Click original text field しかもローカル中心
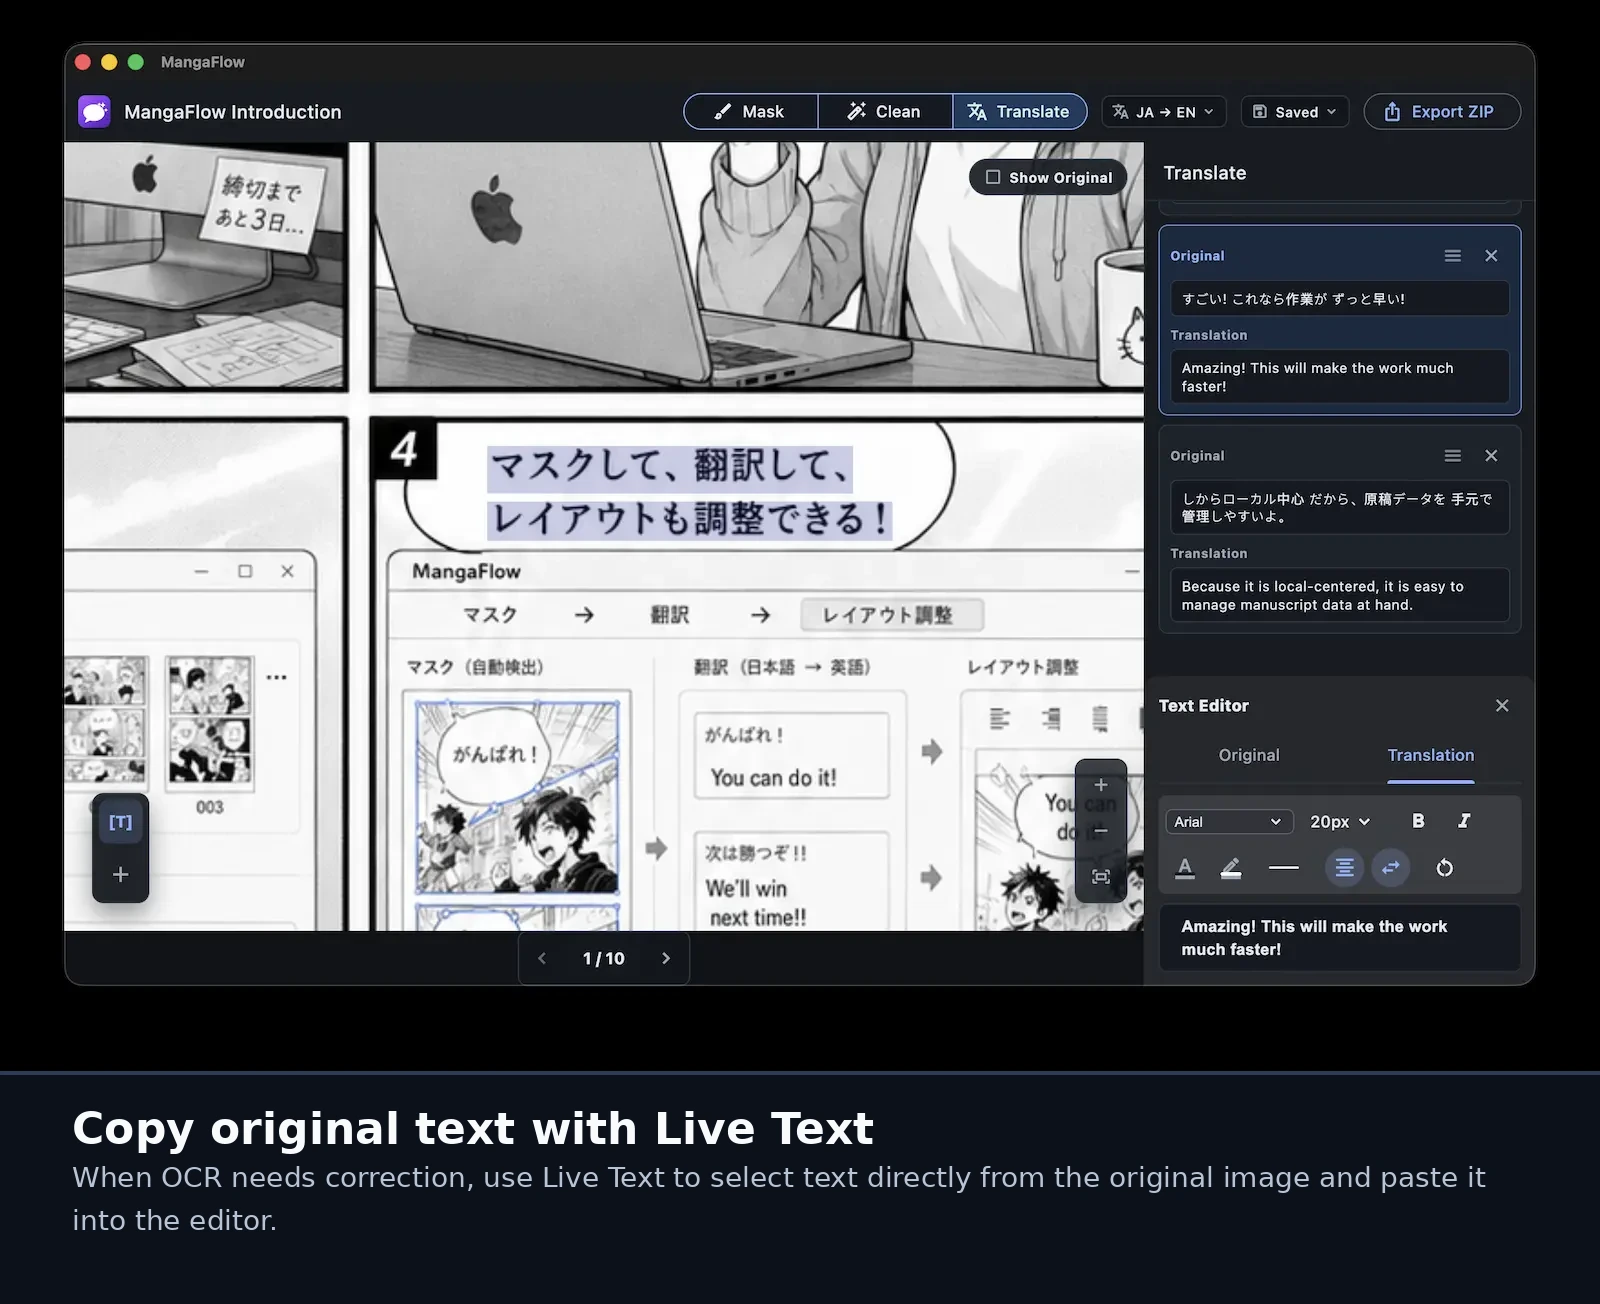Image resolution: width=1600 pixels, height=1304 pixels. pyautogui.click(x=1340, y=507)
